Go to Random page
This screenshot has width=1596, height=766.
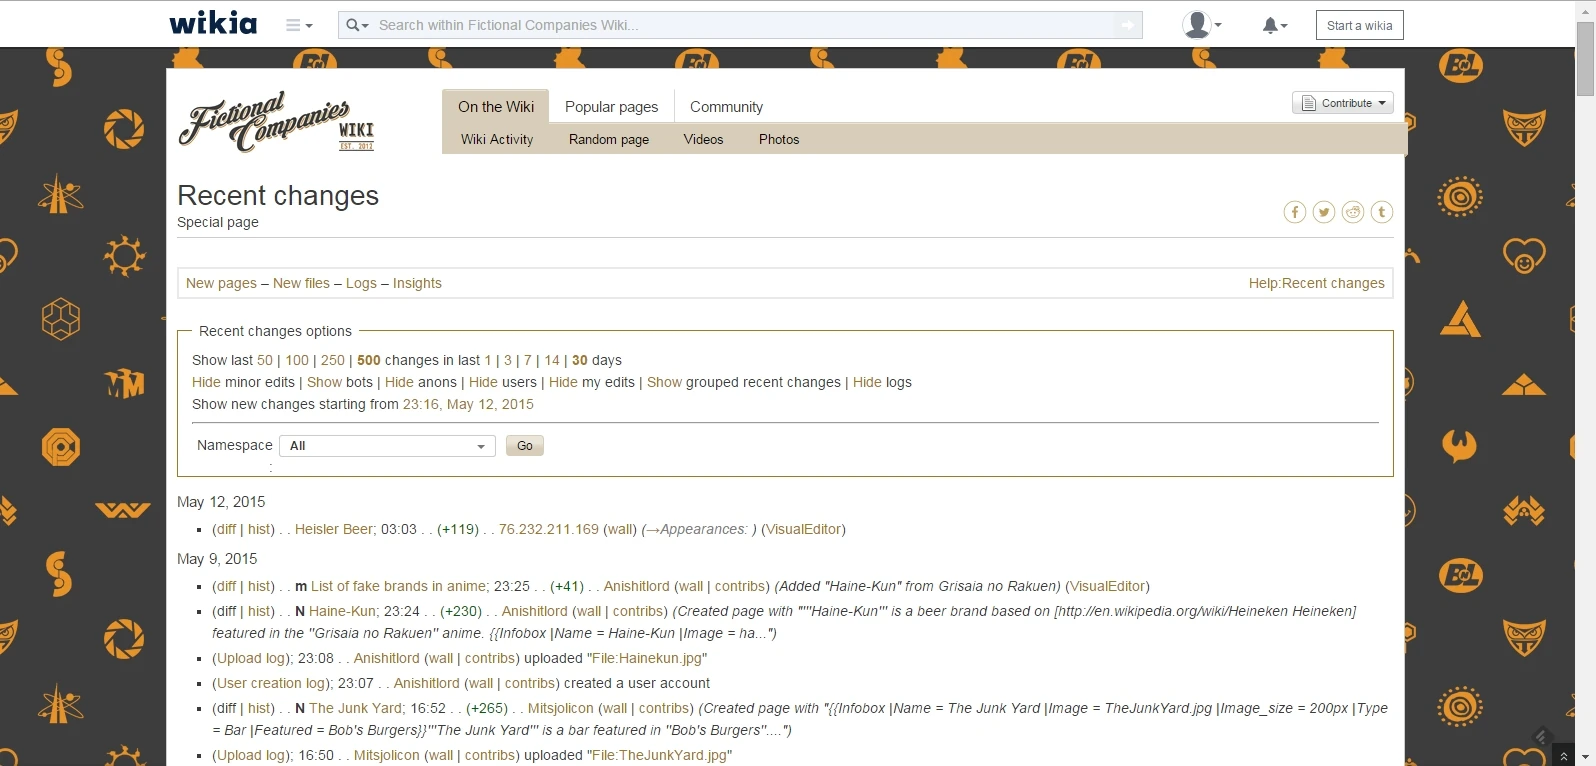[x=609, y=139]
